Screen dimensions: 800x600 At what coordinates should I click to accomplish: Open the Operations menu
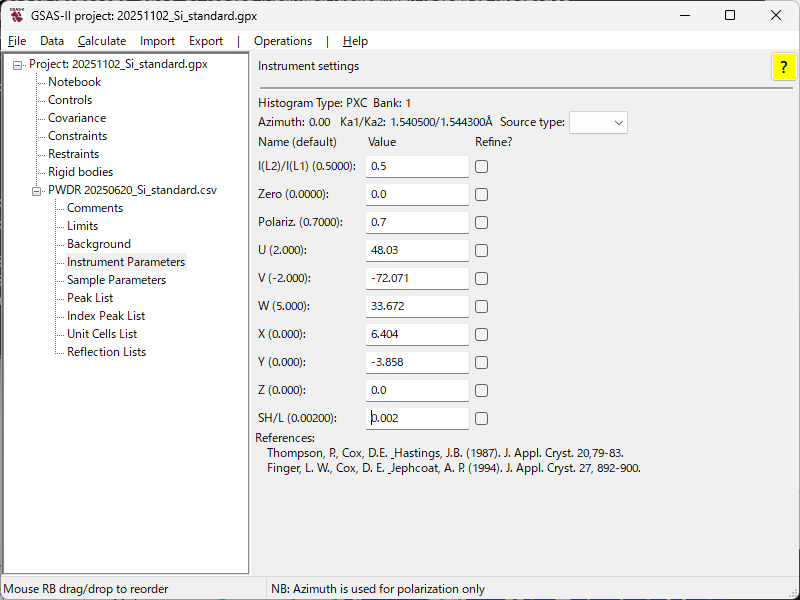coord(283,41)
